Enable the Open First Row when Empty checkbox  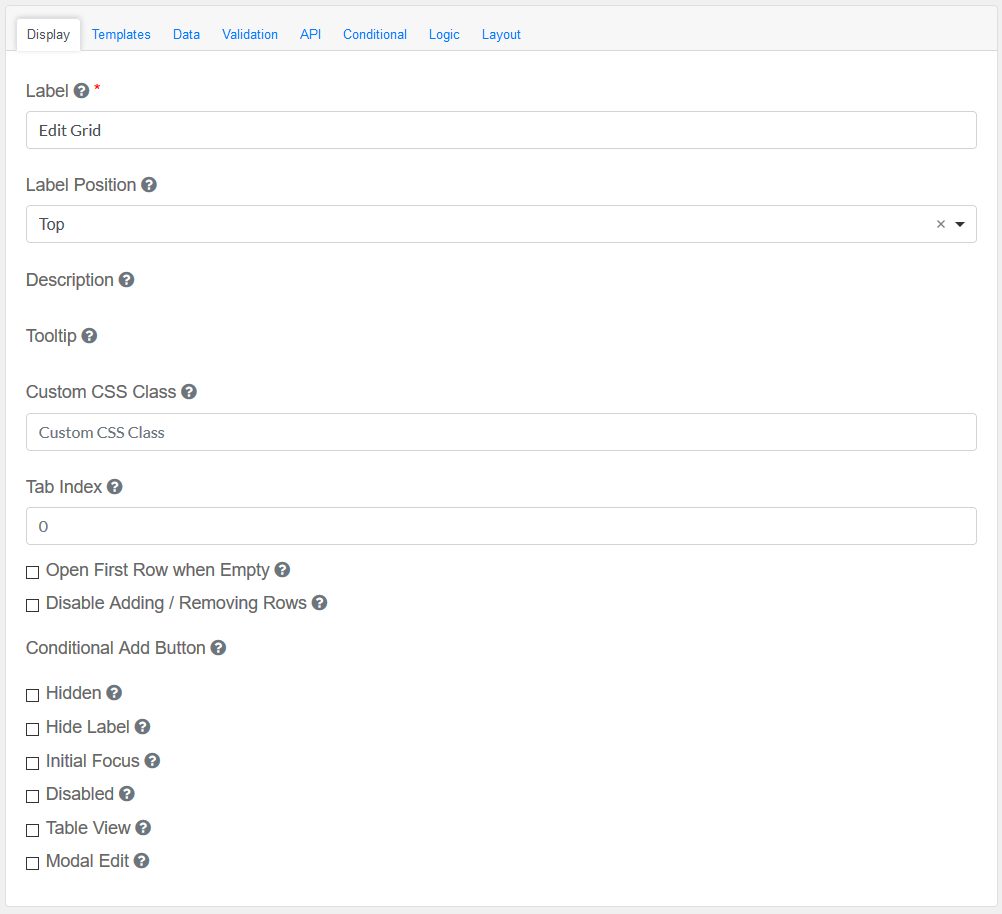33,572
